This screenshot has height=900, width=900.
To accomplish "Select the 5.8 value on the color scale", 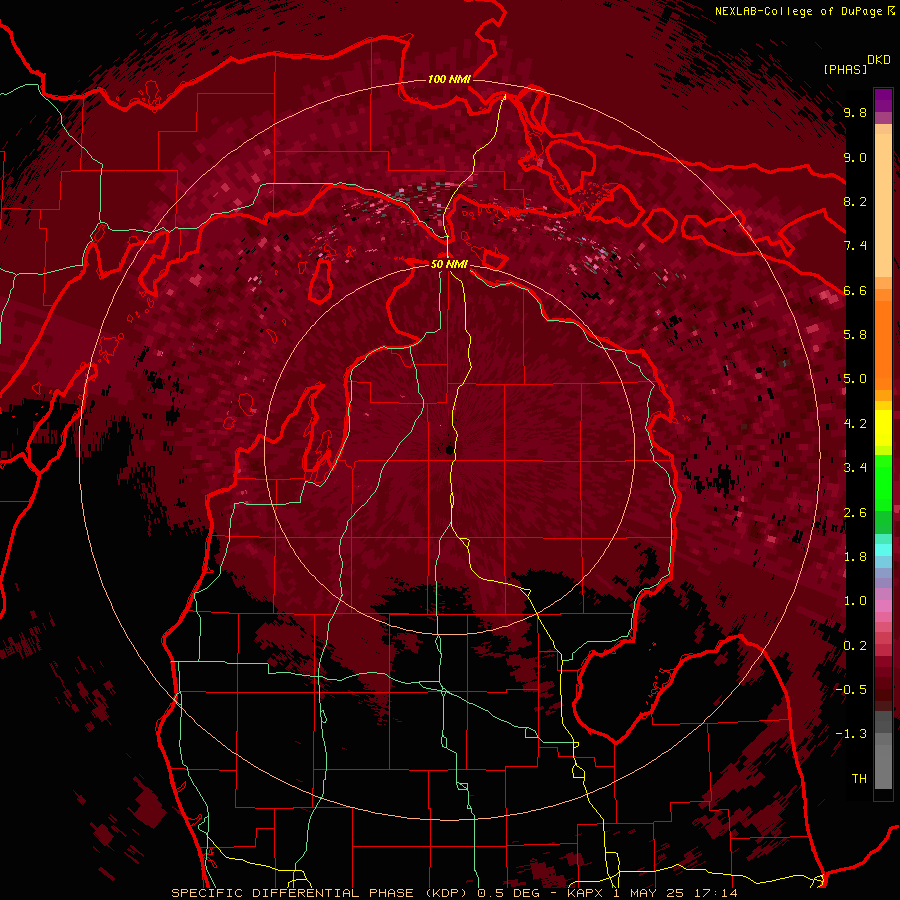I will [855, 335].
